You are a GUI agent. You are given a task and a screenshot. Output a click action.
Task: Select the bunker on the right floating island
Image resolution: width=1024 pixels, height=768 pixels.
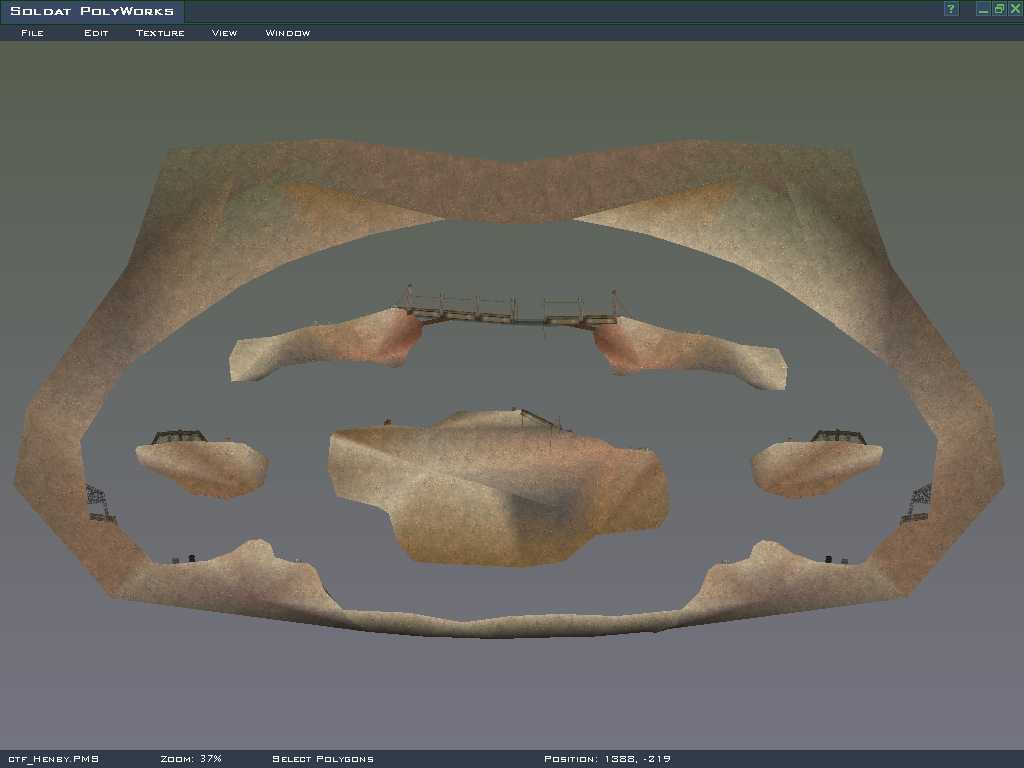point(838,437)
